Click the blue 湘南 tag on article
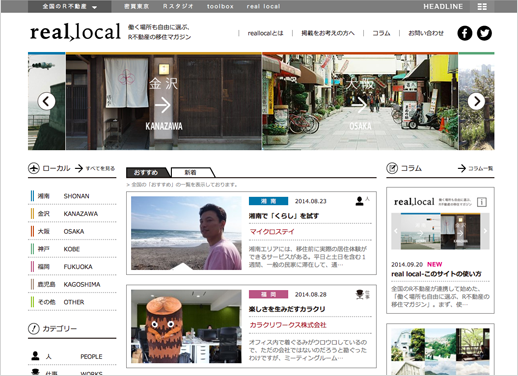 [x=268, y=201]
